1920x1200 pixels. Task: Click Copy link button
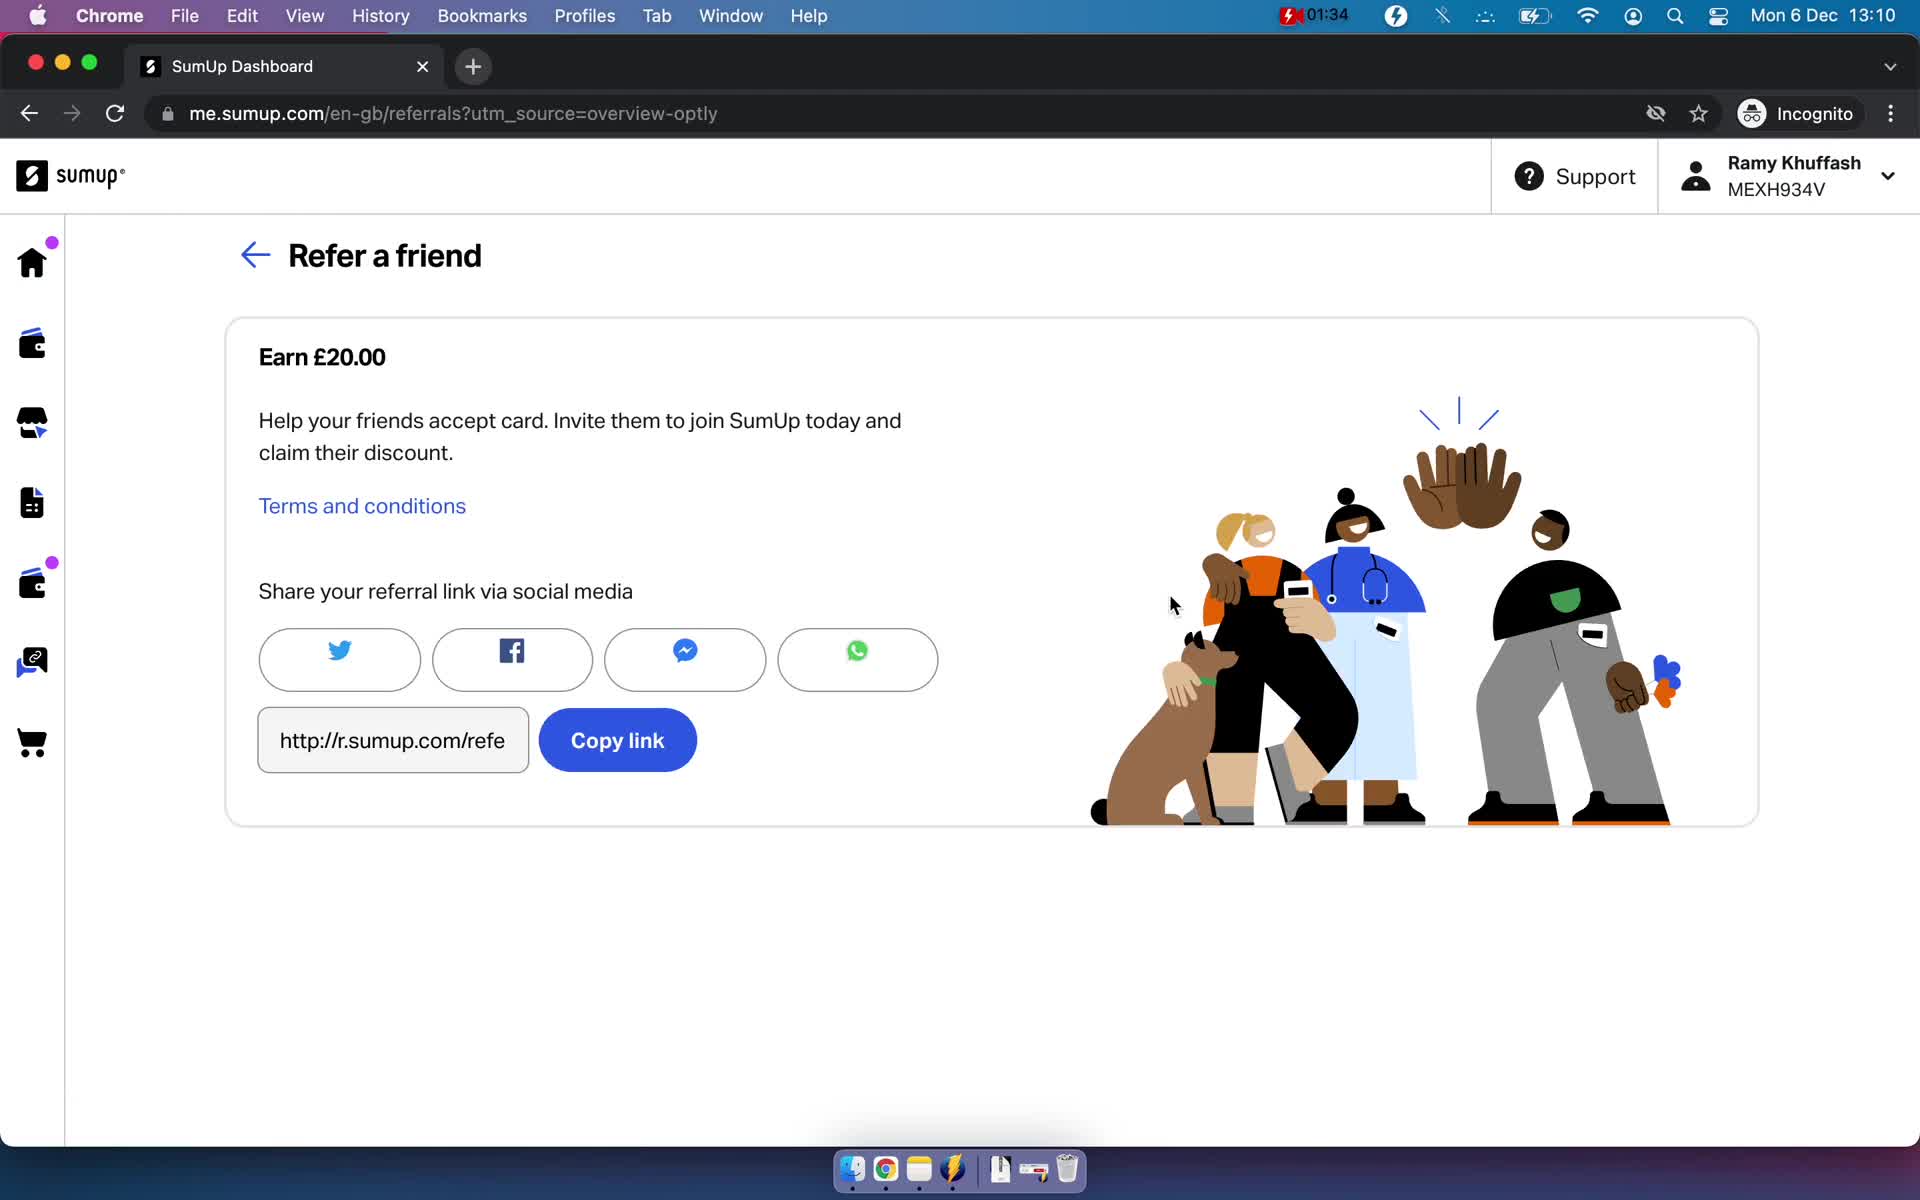point(617,740)
